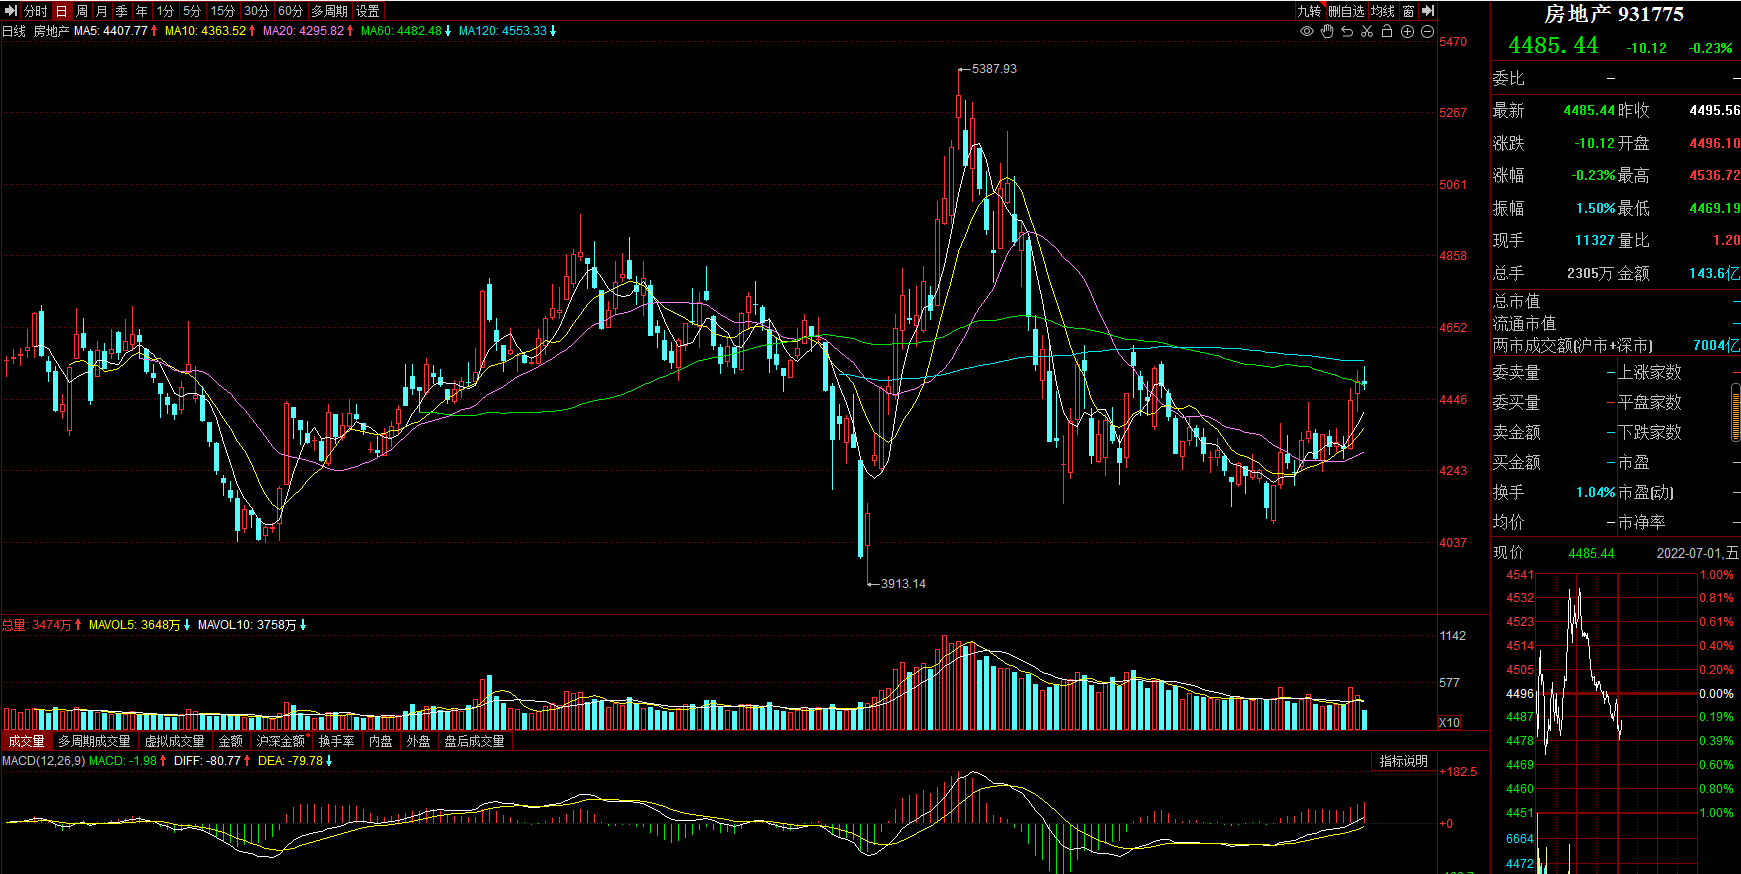Click MAVOL10: 3758万 label
The width and height of the screenshot is (1741, 874).
[x=247, y=625]
